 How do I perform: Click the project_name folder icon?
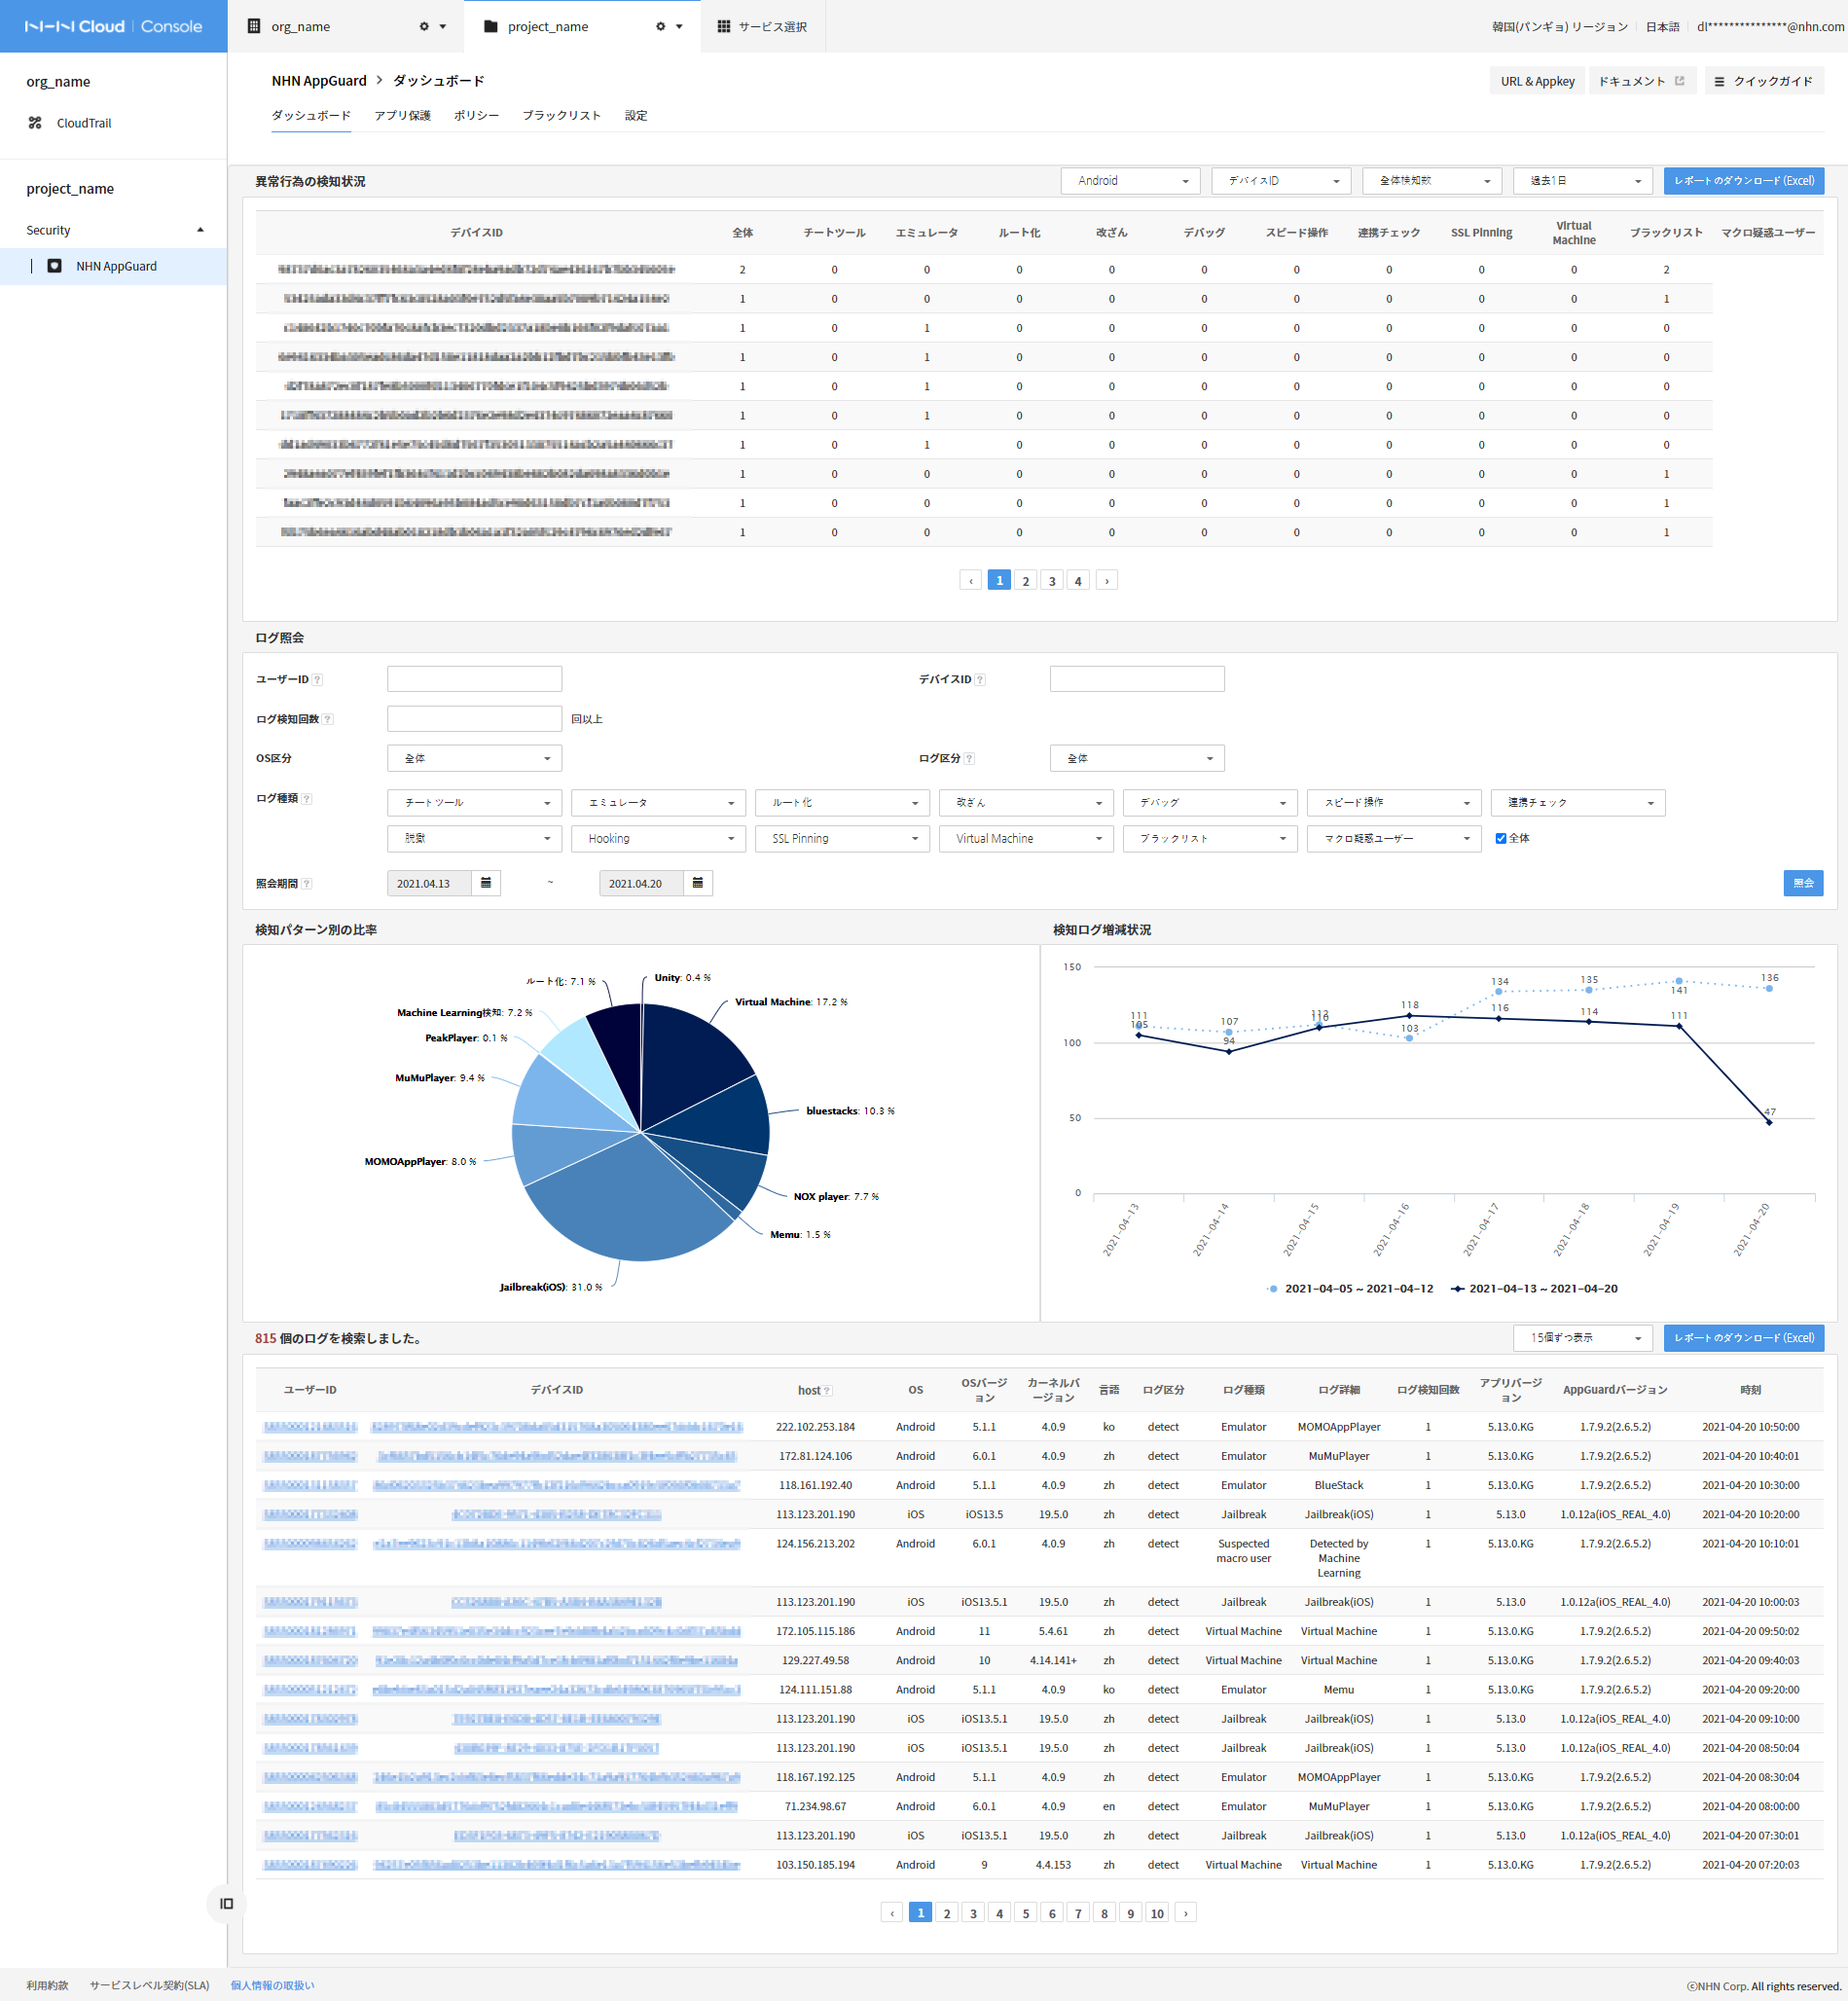[x=491, y=27]
